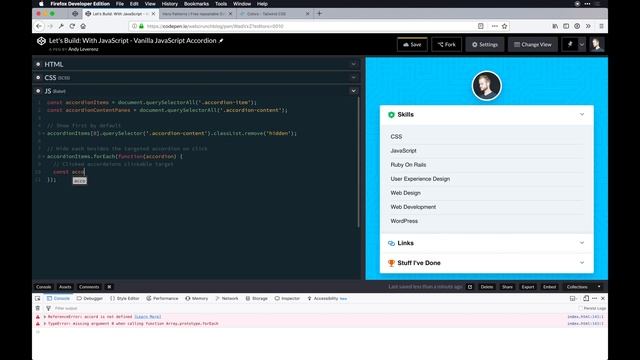Open the Bookmarks menu

point(196,4)
